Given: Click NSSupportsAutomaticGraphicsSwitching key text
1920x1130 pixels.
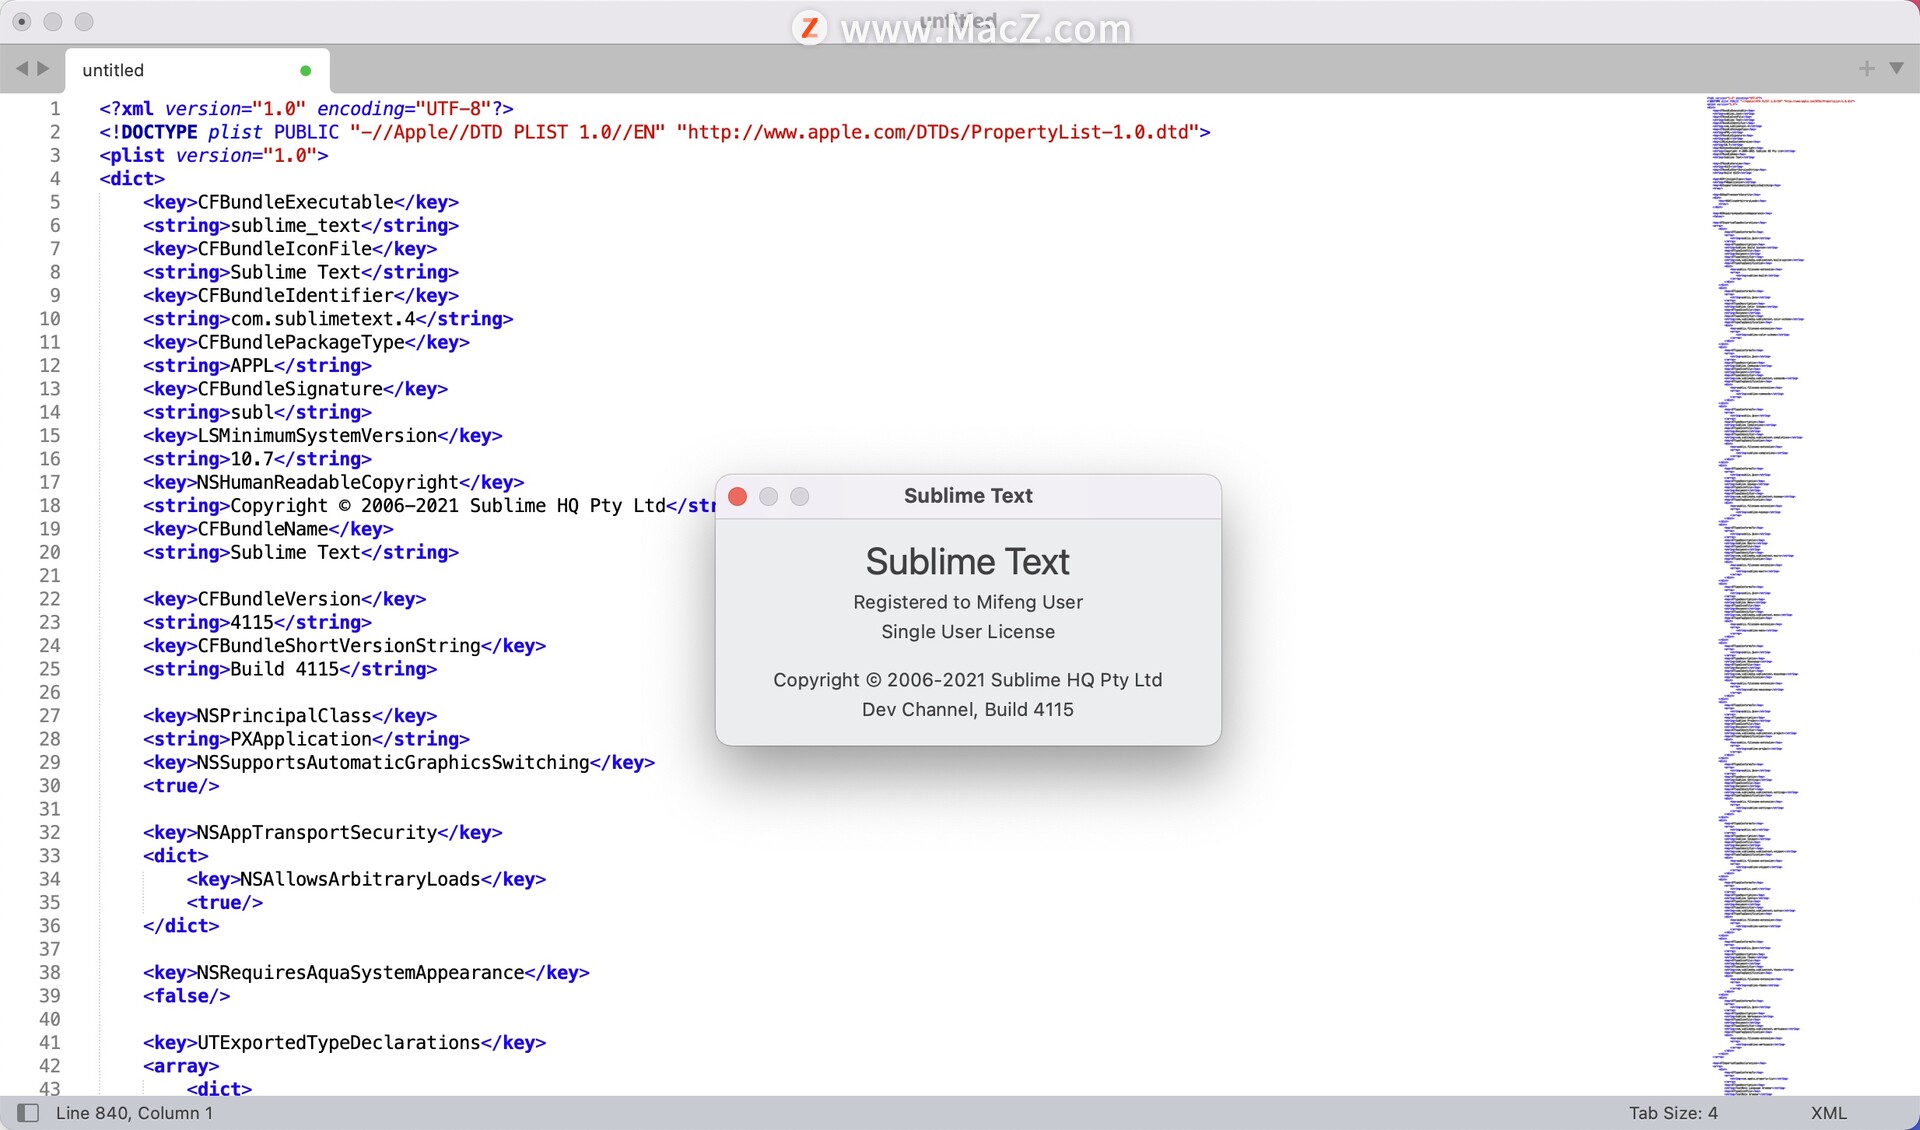Looking at the screenshot, I should pos(393,762).
